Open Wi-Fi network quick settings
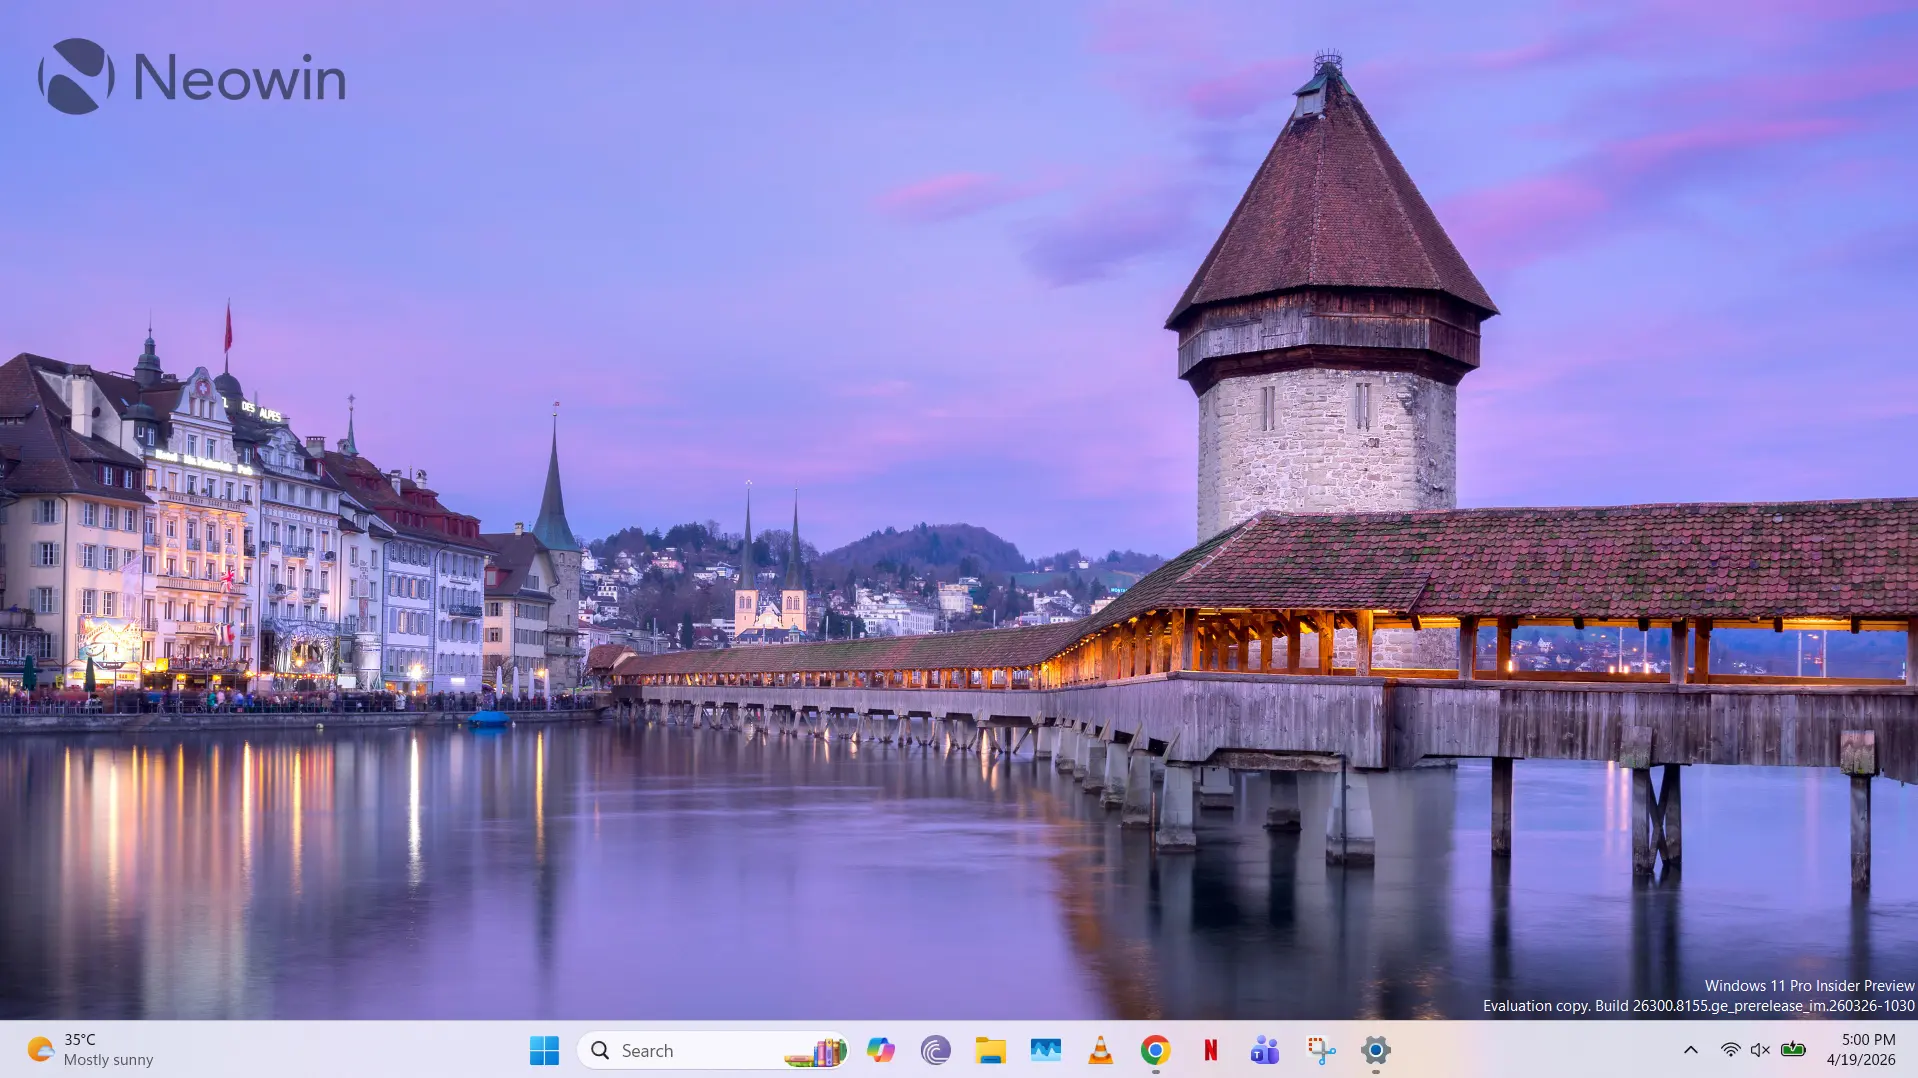 [1730, 1050]
